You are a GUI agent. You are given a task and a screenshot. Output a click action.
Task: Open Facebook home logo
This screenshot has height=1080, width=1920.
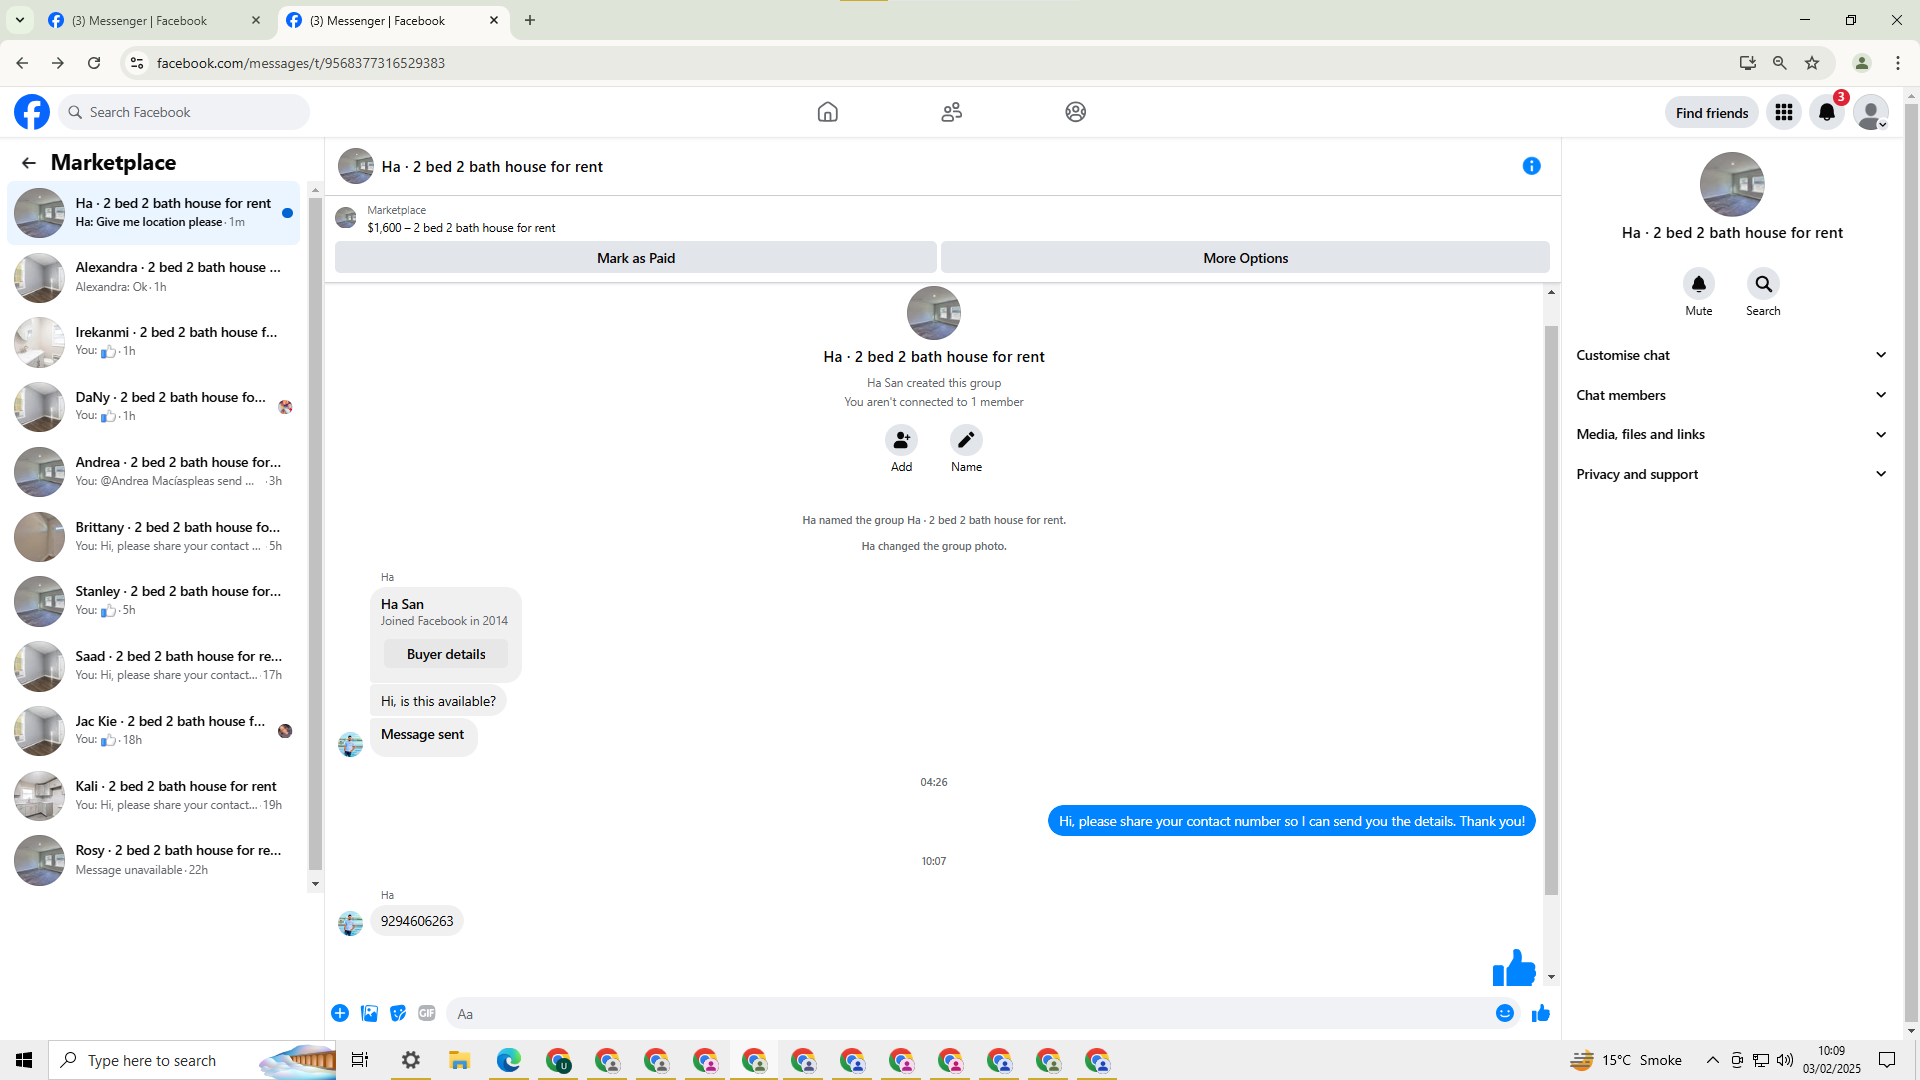pyautogui.click(x=32, y=112)
